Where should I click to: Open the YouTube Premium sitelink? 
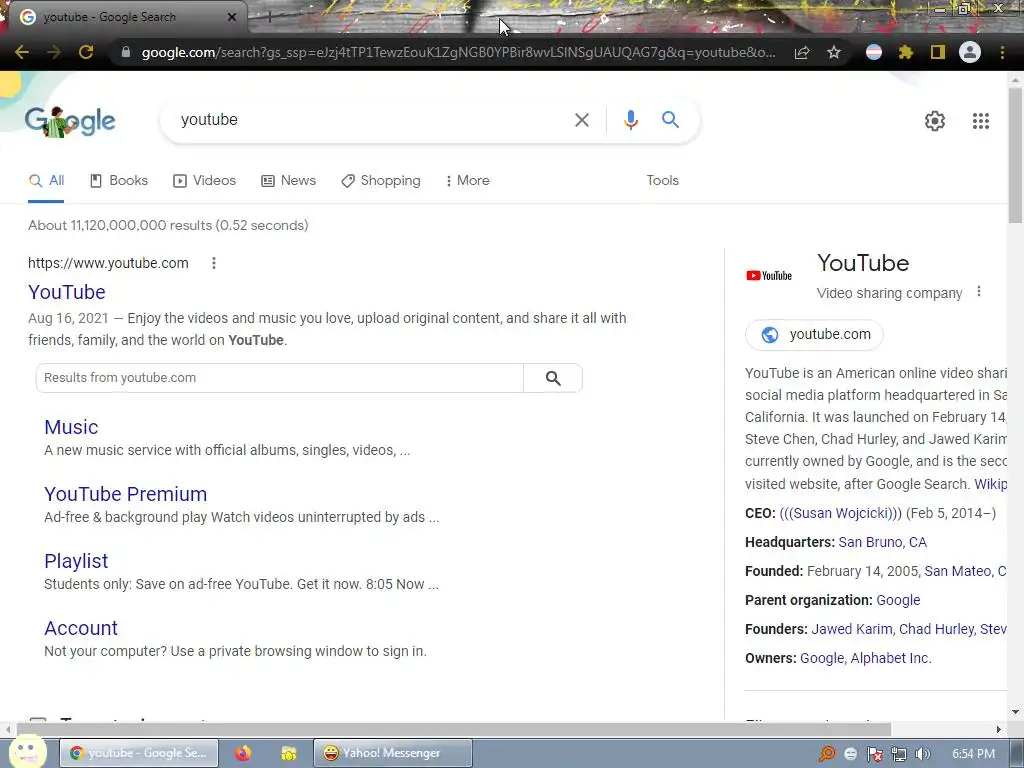click(x=125, y=494)
